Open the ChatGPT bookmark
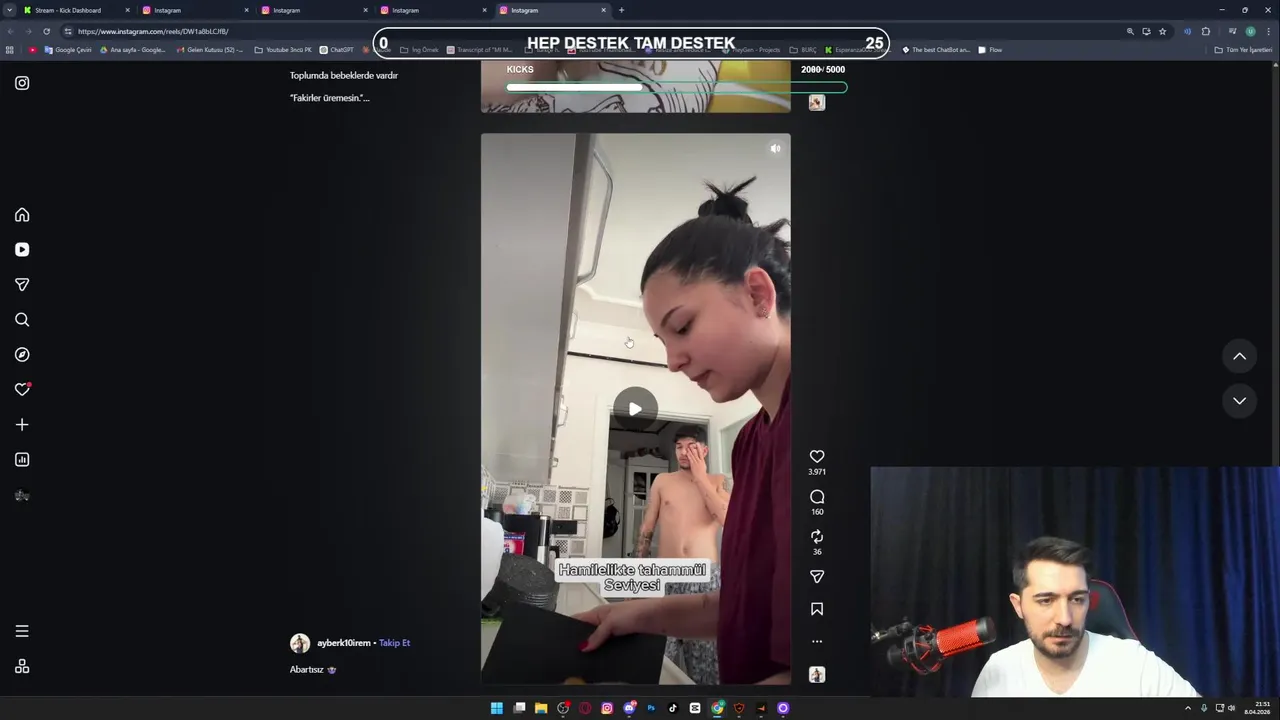Image resolution: width=1280 pixels, height=720 pixels. (337, 50)
